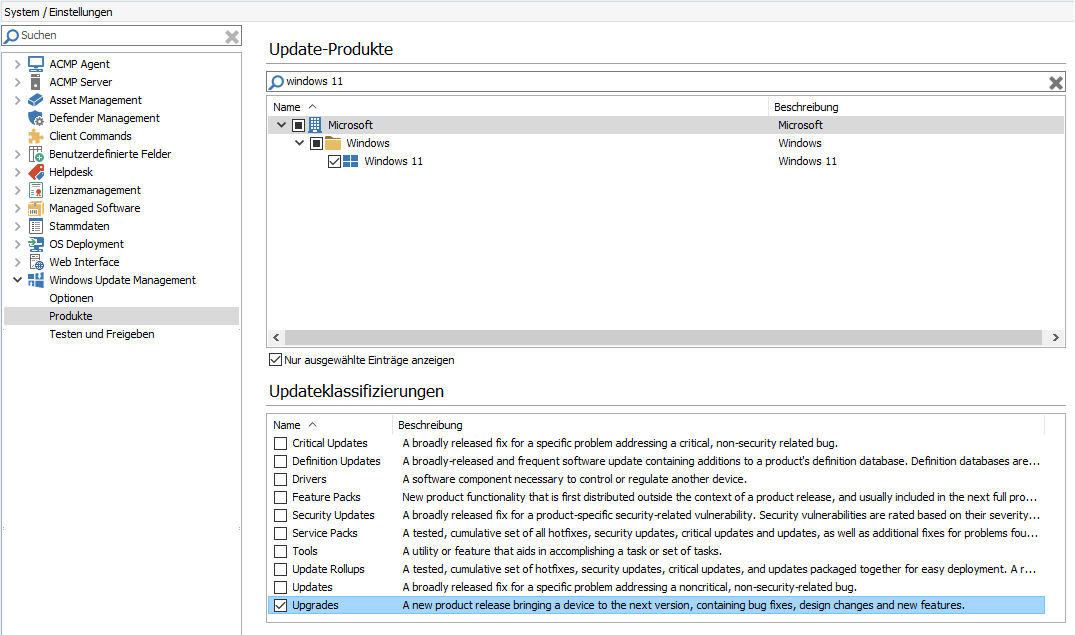Image resolution: width=1075 pixels, height=635 pixels.
Task: Click the classifications Beschreibung column header
Action: [x=718, y=425]
